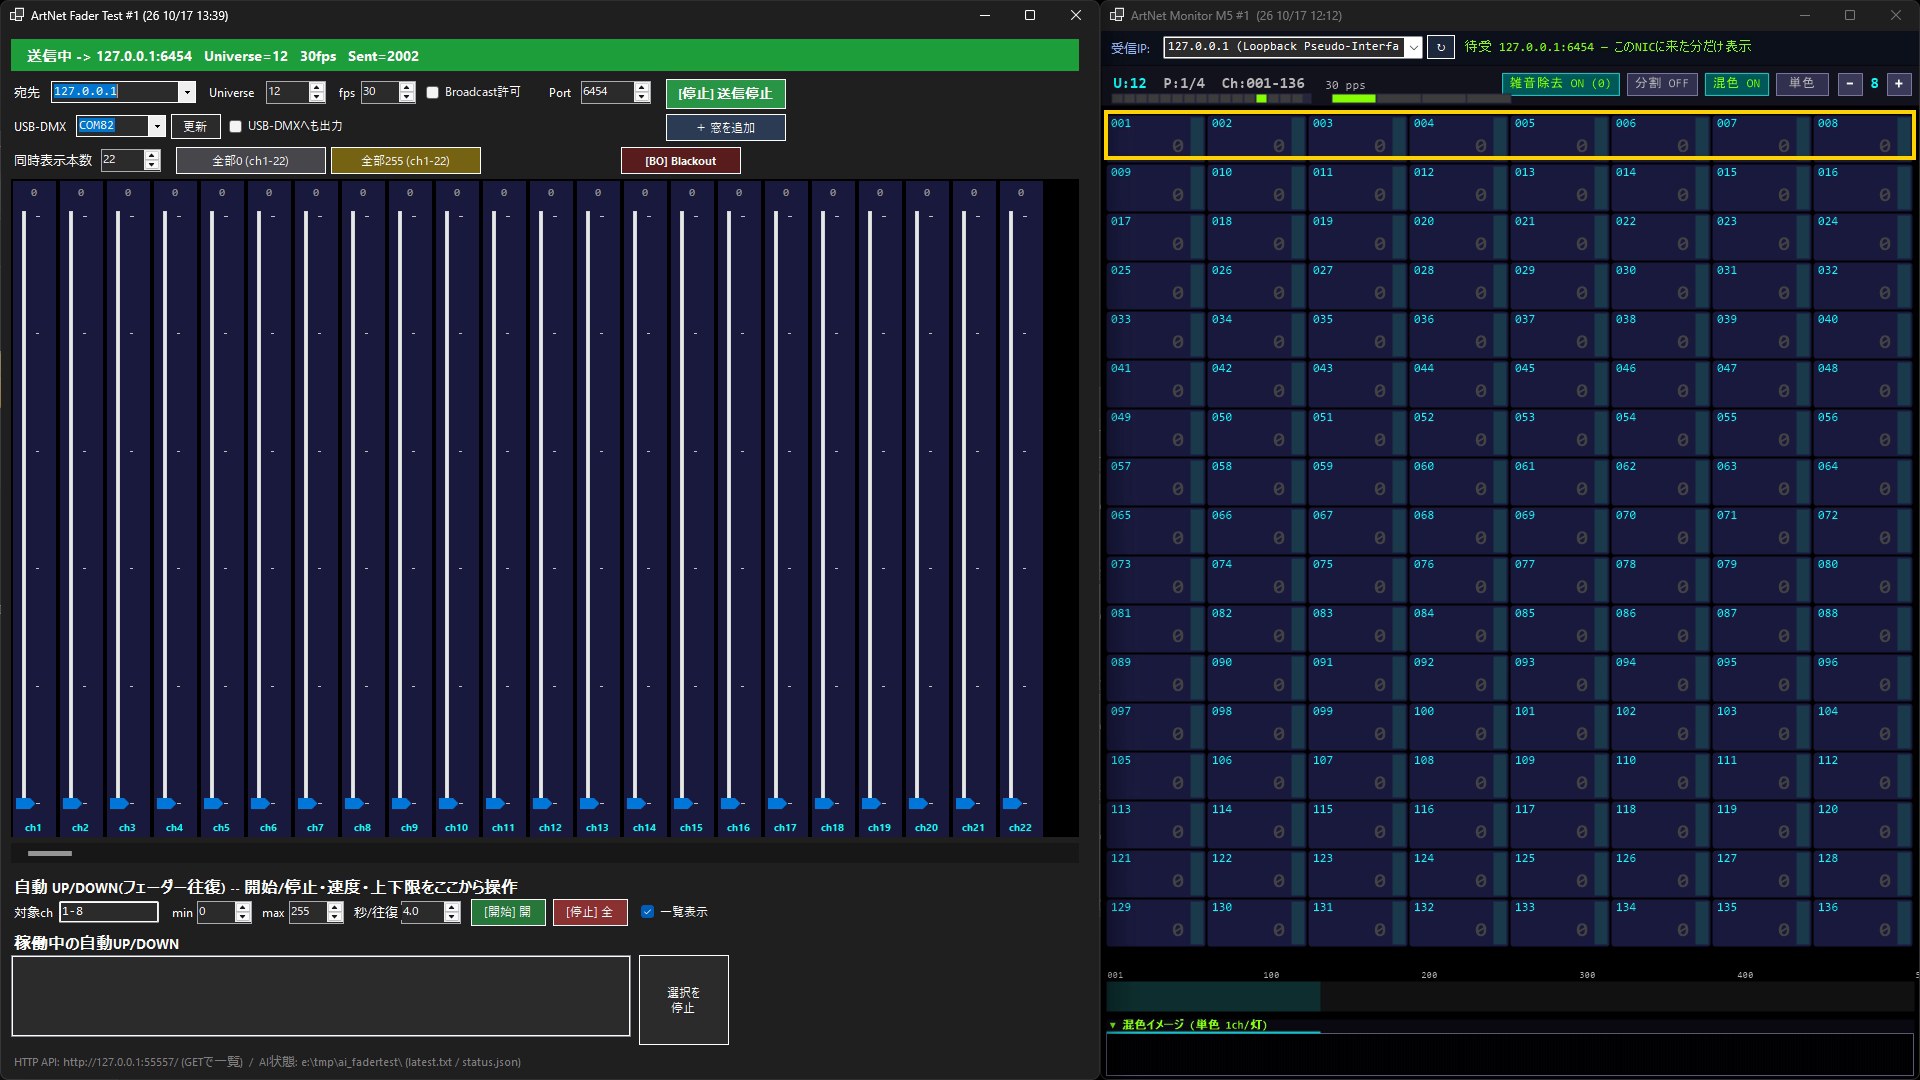1920x1080 pixels.
Task: Click the 稼働中の自動UP/DOWN list box
Action: click(x=321, y=996)
